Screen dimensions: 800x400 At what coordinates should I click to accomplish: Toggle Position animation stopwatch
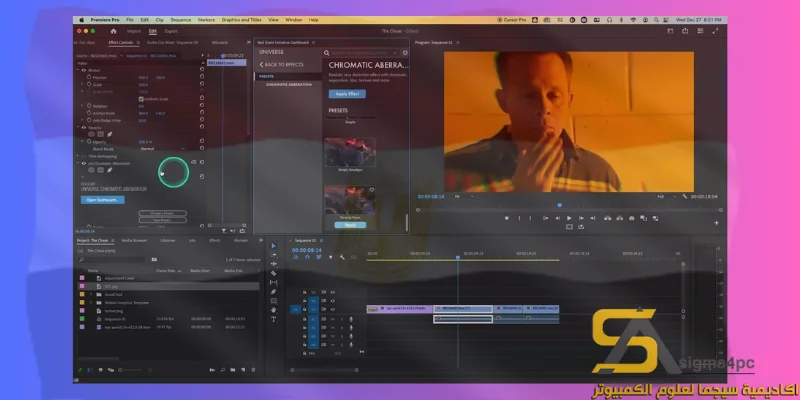pos(89,77)
